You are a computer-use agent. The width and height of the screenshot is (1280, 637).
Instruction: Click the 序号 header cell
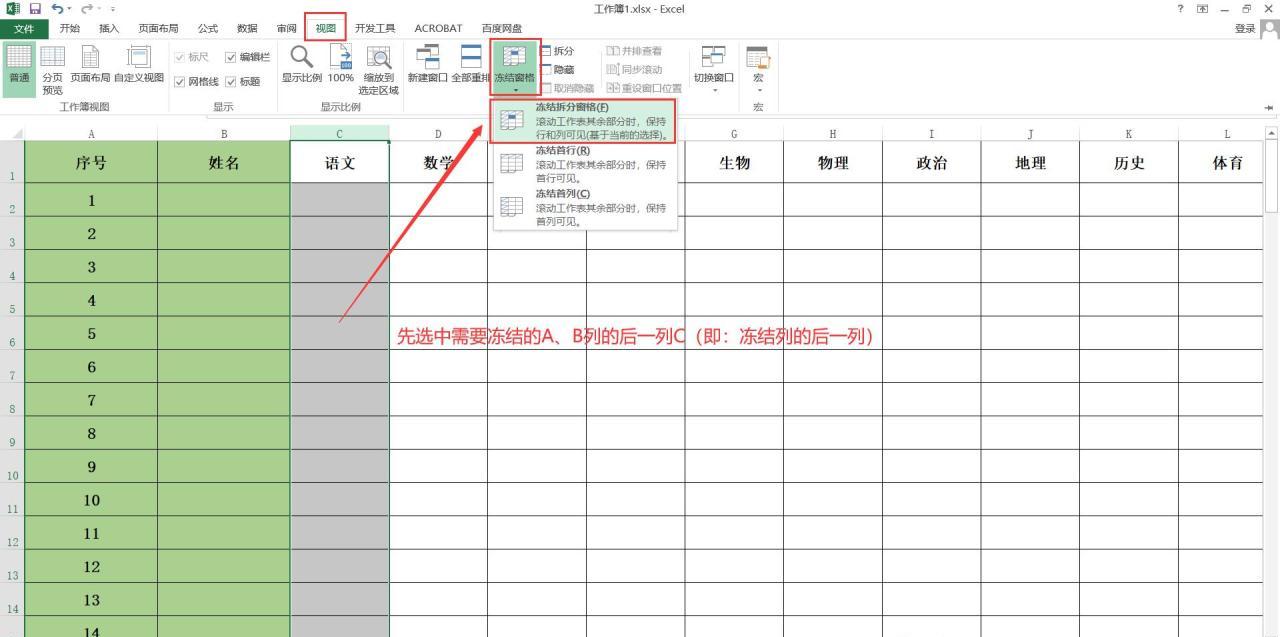click(x=91, y=162)
